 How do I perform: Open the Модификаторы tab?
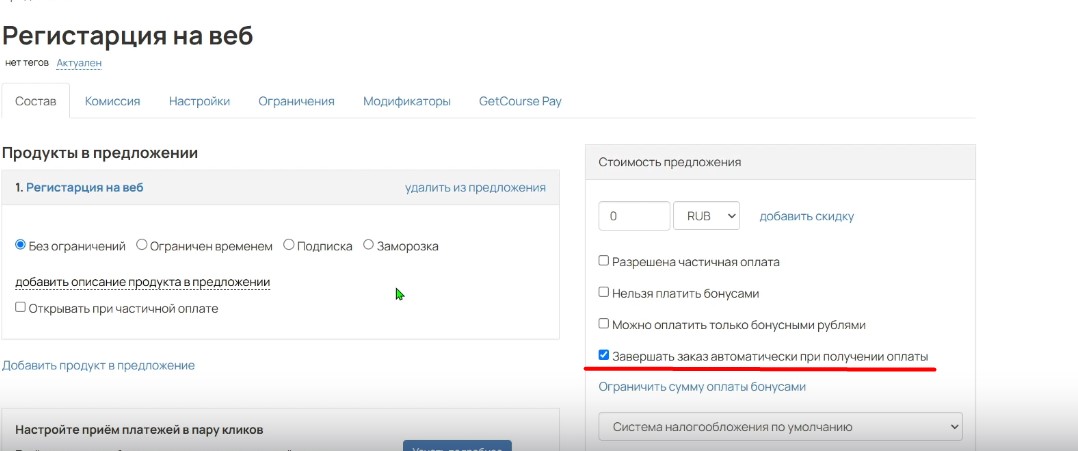(406, 101)
